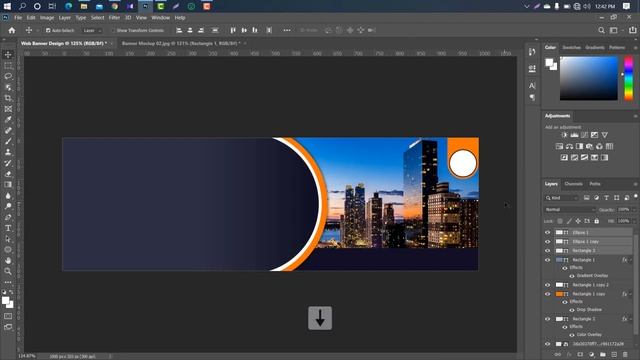Pick a color in the blue color field
Screen dimensions: 640x360
tap(589, 78)
